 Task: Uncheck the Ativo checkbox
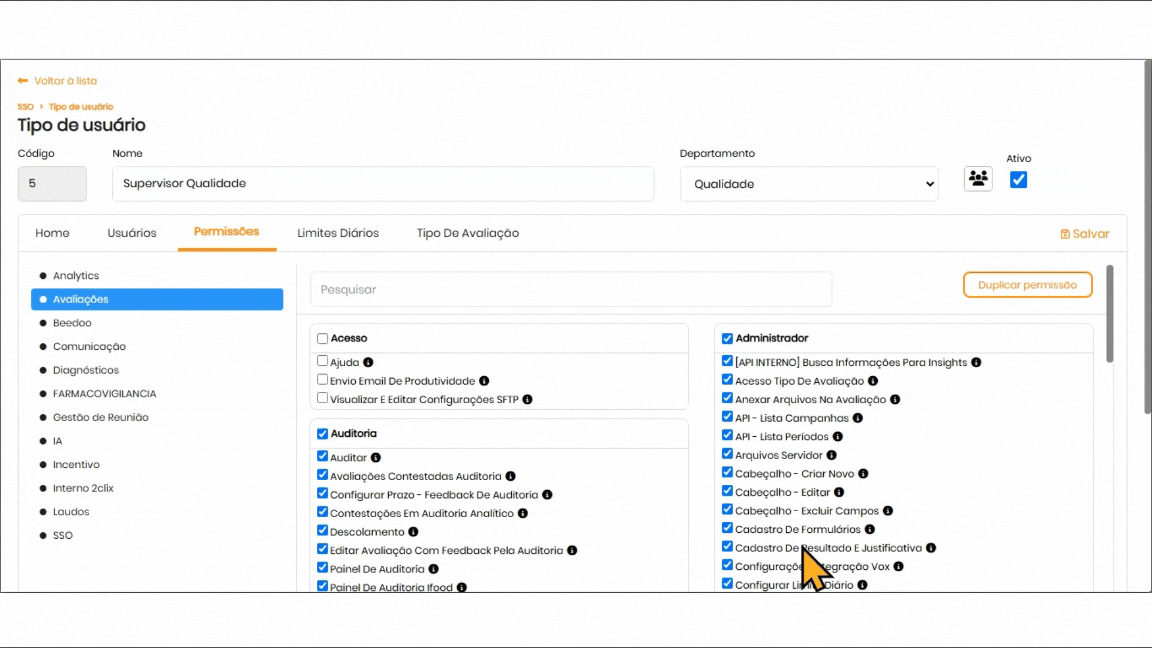pos(1018,180)
